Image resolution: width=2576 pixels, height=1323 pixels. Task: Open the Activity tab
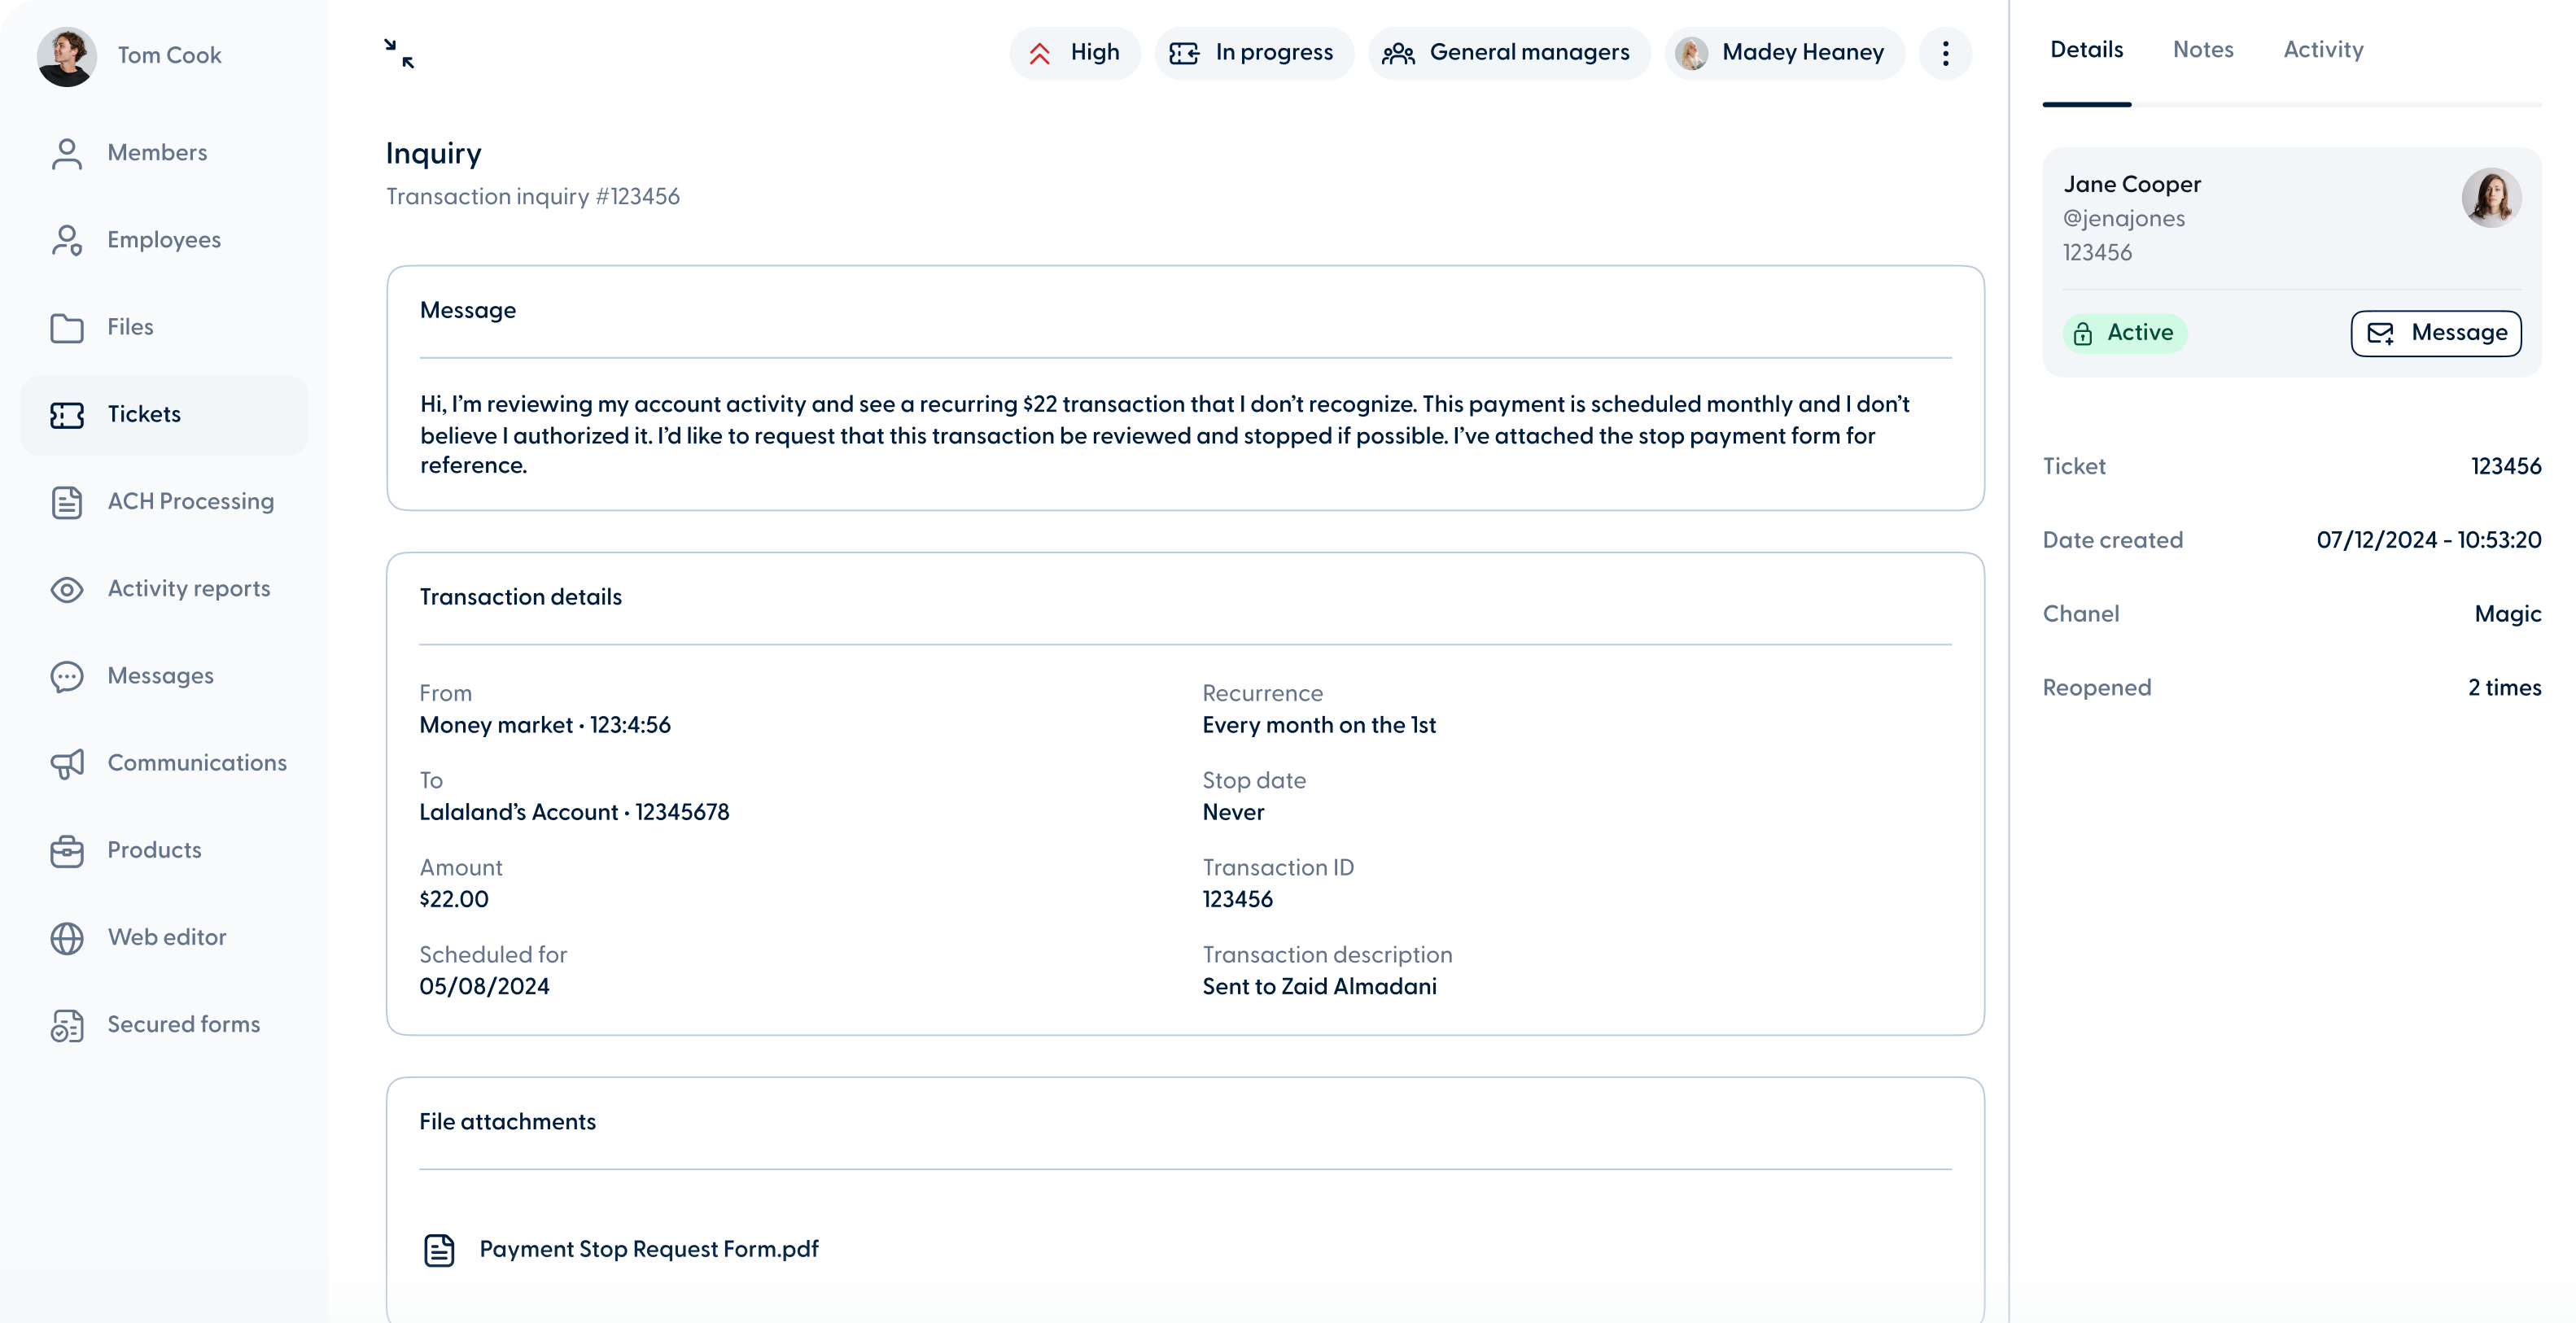(2323, 49)
